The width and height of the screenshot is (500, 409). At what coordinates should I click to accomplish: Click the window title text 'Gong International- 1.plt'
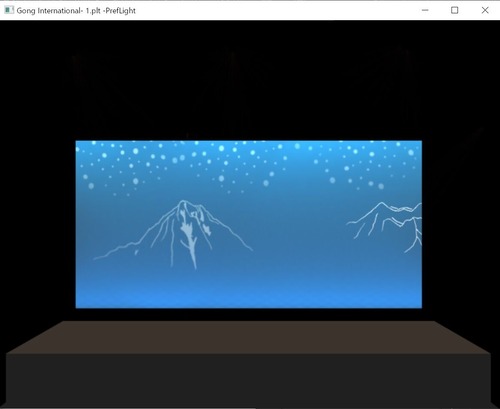[59, 11]
